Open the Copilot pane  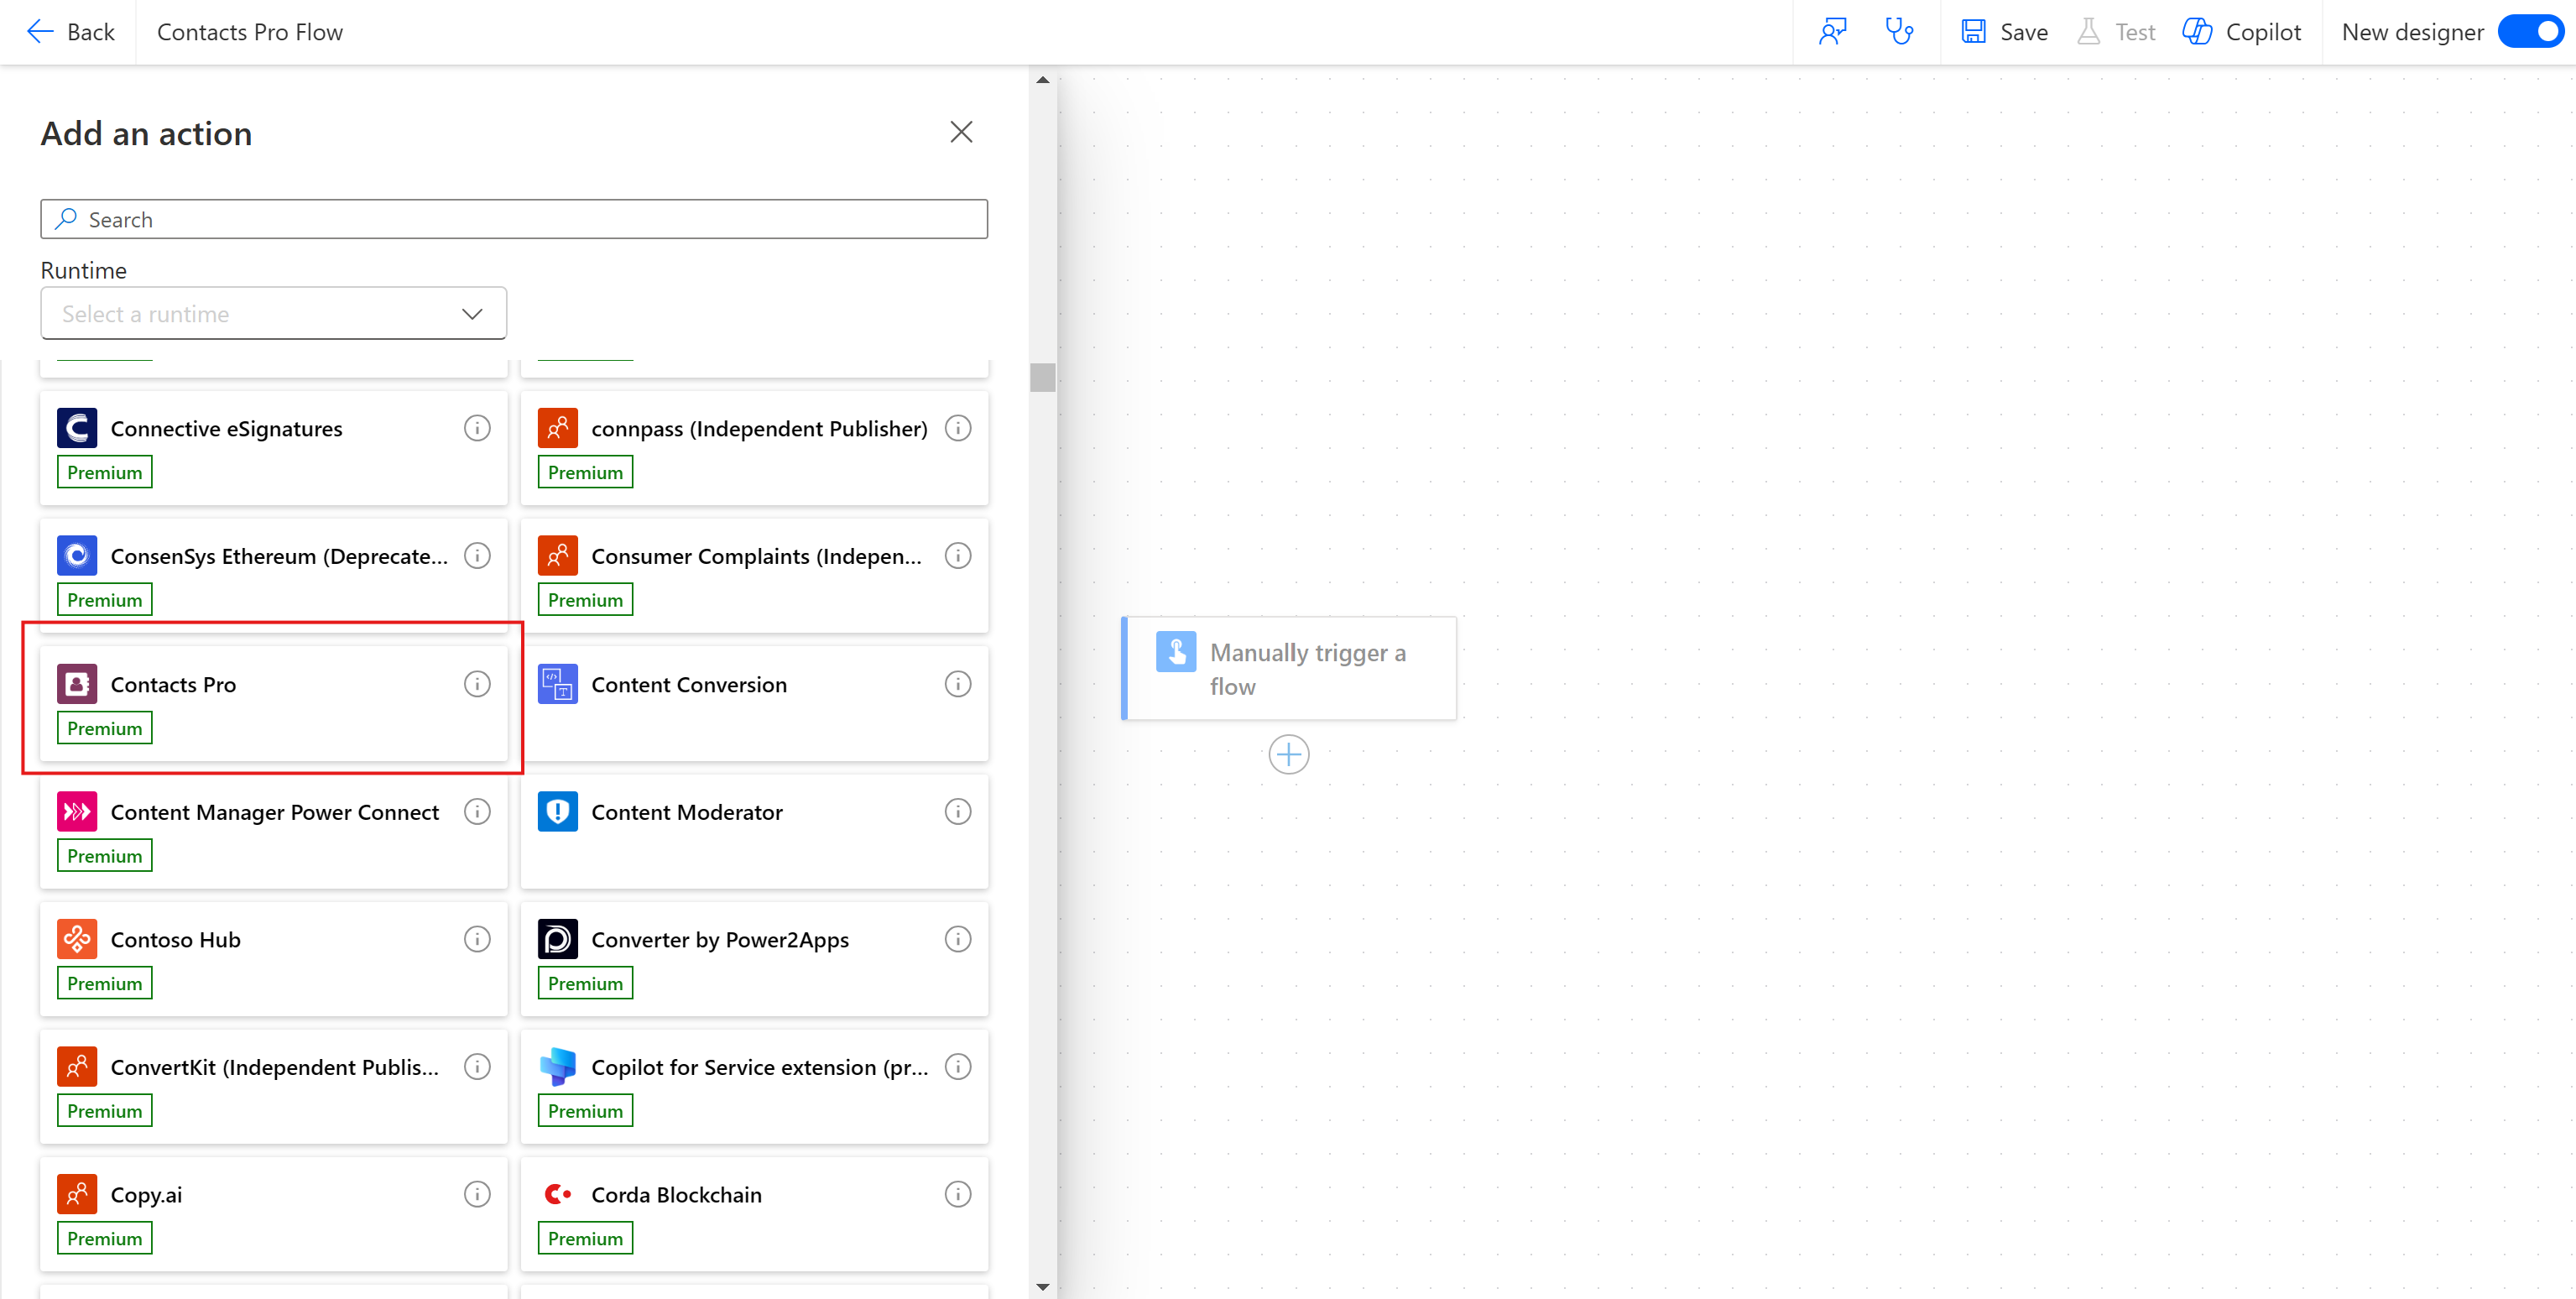[2241, 32]
